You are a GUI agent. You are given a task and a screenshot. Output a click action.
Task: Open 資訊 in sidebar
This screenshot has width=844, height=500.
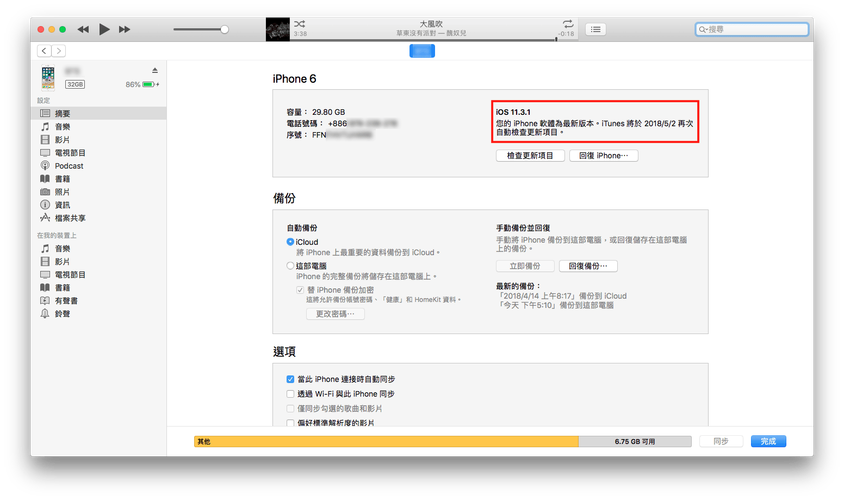point(99,205)
